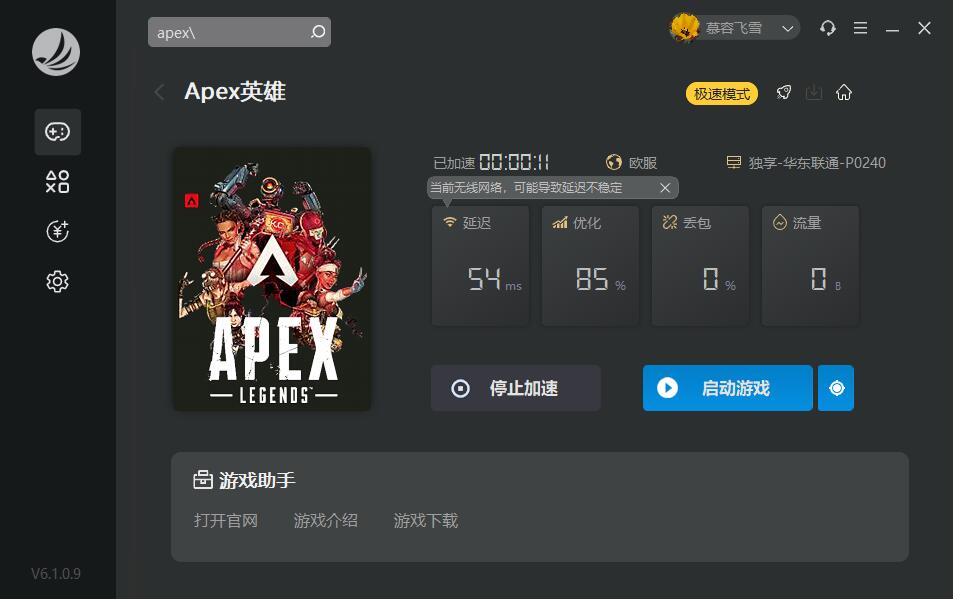Open the shapes toolbox icon in sidebar
The height and width of the screenshot is (599, 953).
[58, 182]
